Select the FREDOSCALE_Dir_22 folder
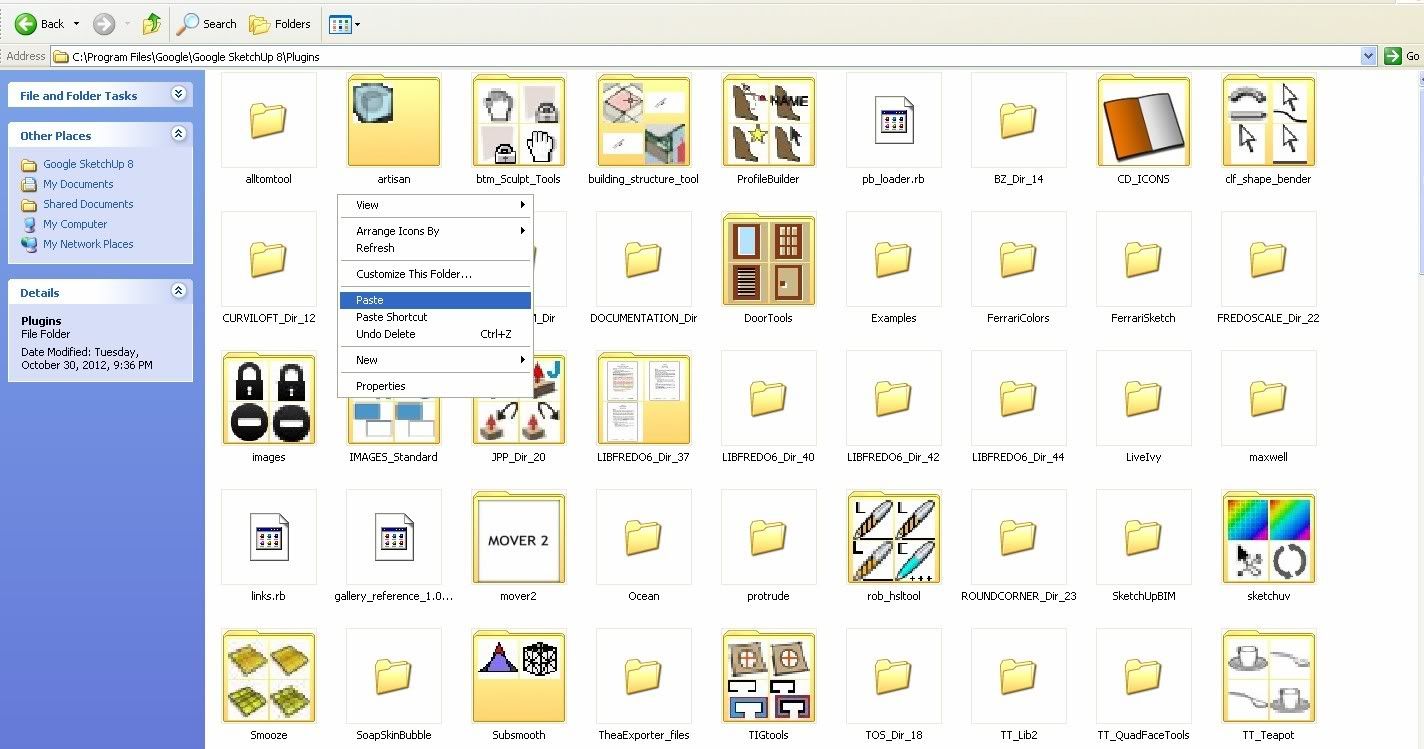This screenshot has height=749, width=1424. [1269, 268]
